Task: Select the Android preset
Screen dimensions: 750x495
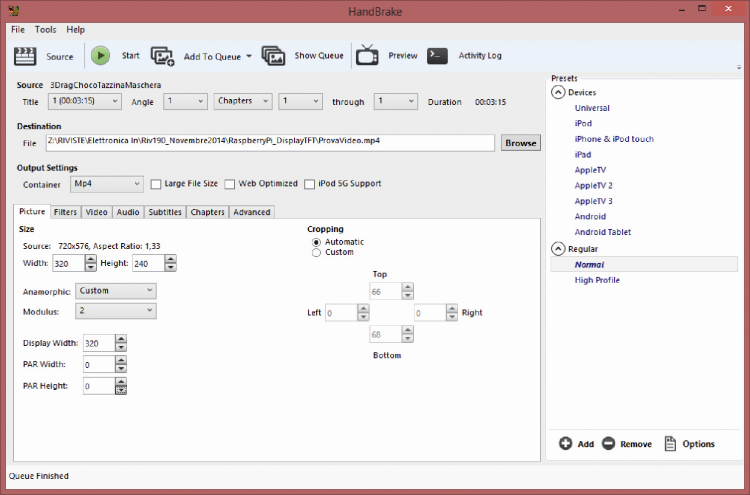Action: click(590, 217)
